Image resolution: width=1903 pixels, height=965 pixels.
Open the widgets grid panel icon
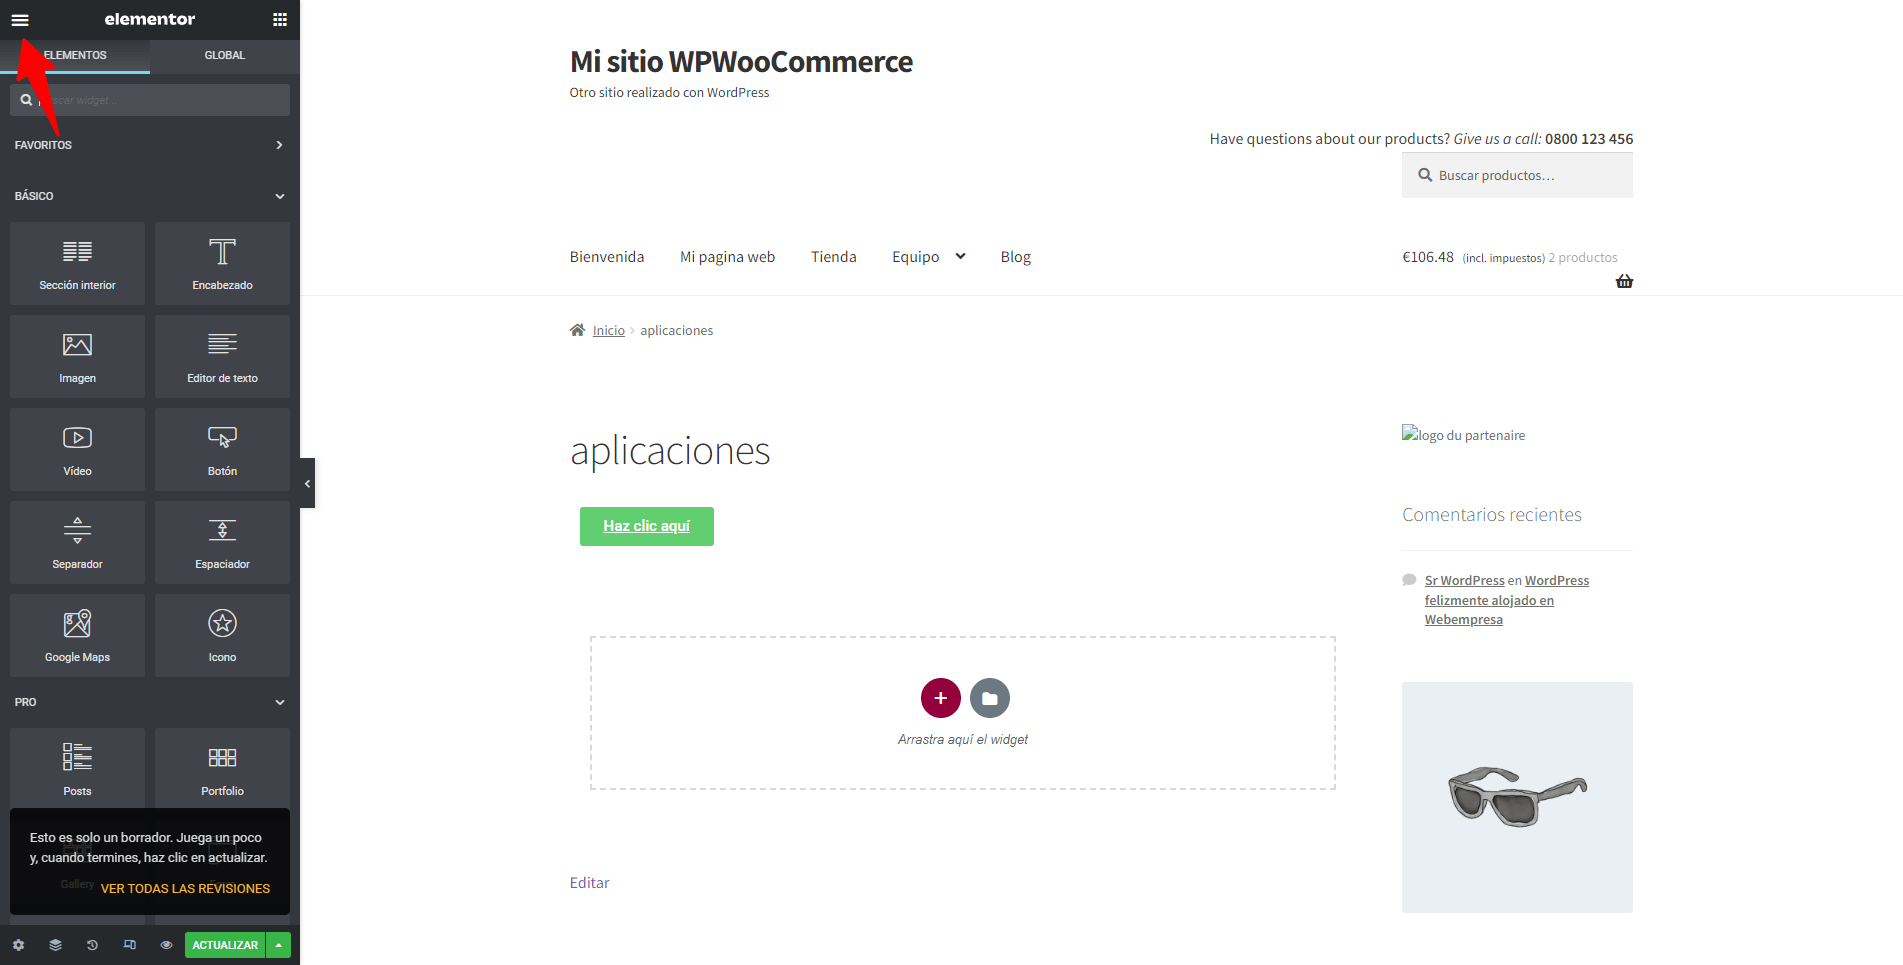(x=280, y=20)
